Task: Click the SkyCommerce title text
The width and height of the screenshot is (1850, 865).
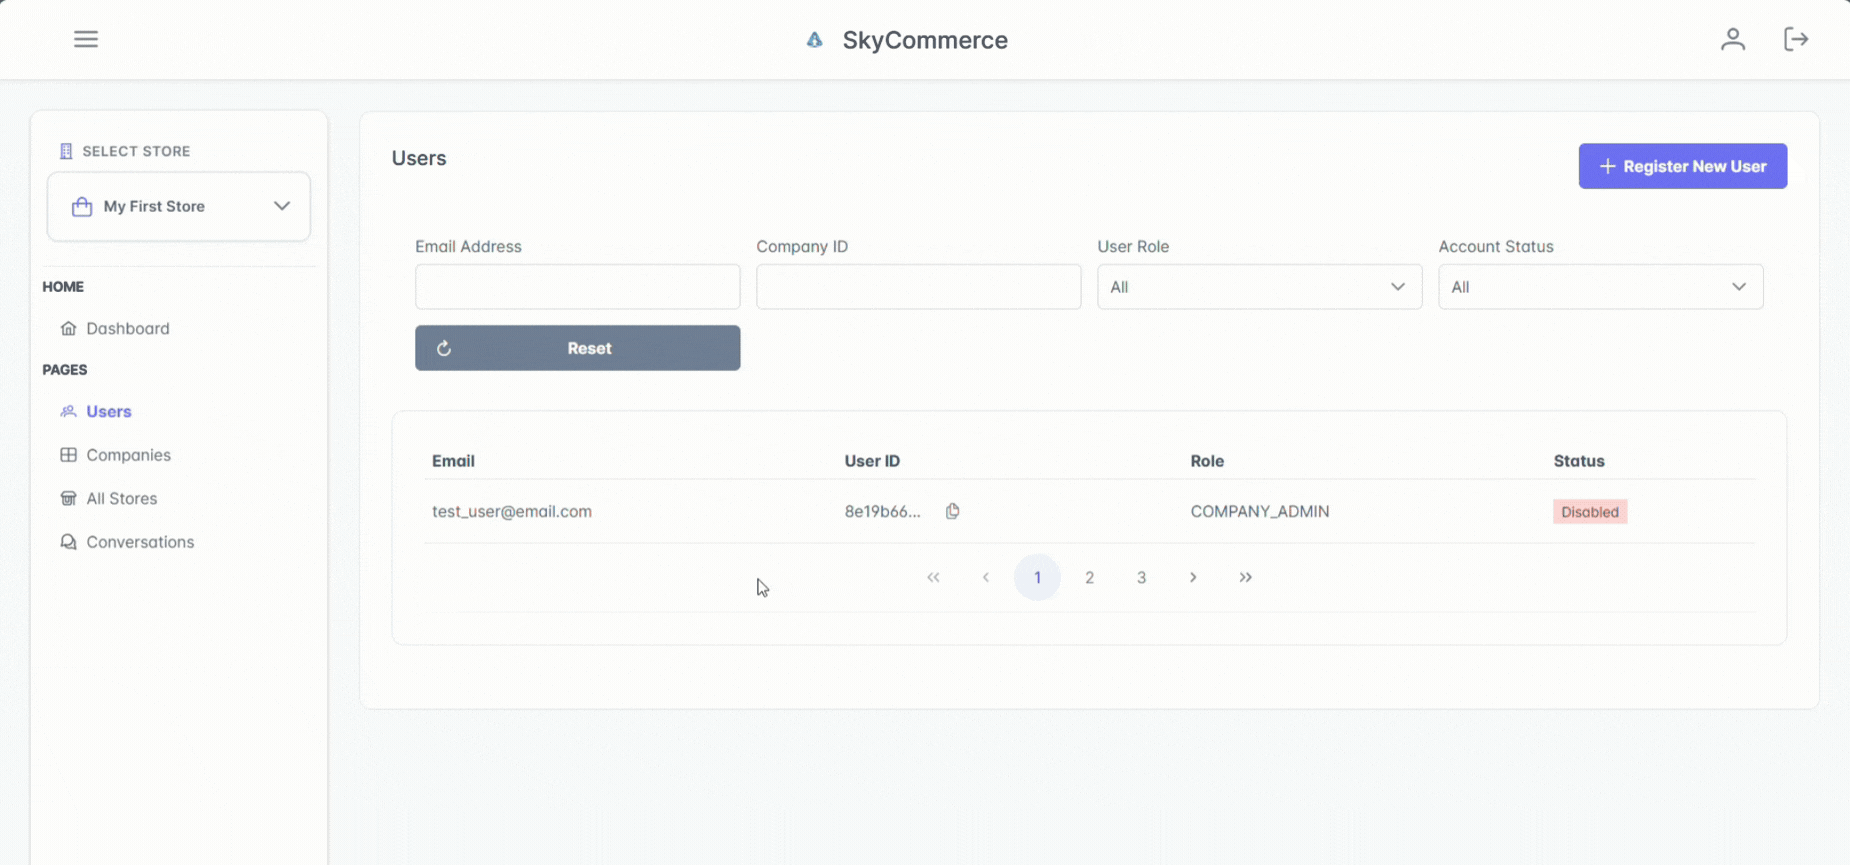Action: pos(925,40)
